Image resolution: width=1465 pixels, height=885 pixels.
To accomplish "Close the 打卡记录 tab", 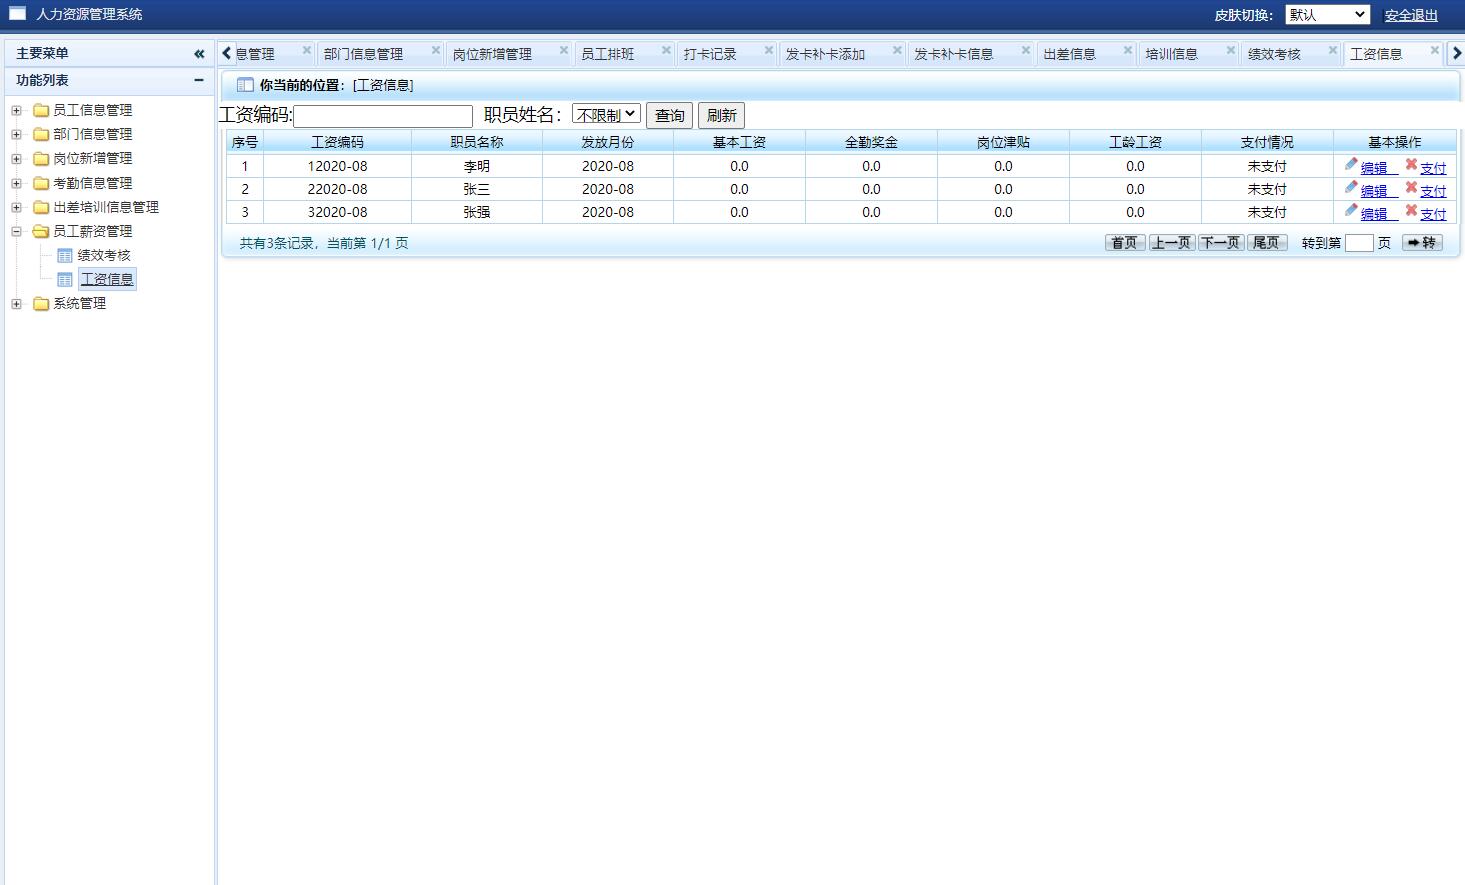I will [x=769, y=50].
